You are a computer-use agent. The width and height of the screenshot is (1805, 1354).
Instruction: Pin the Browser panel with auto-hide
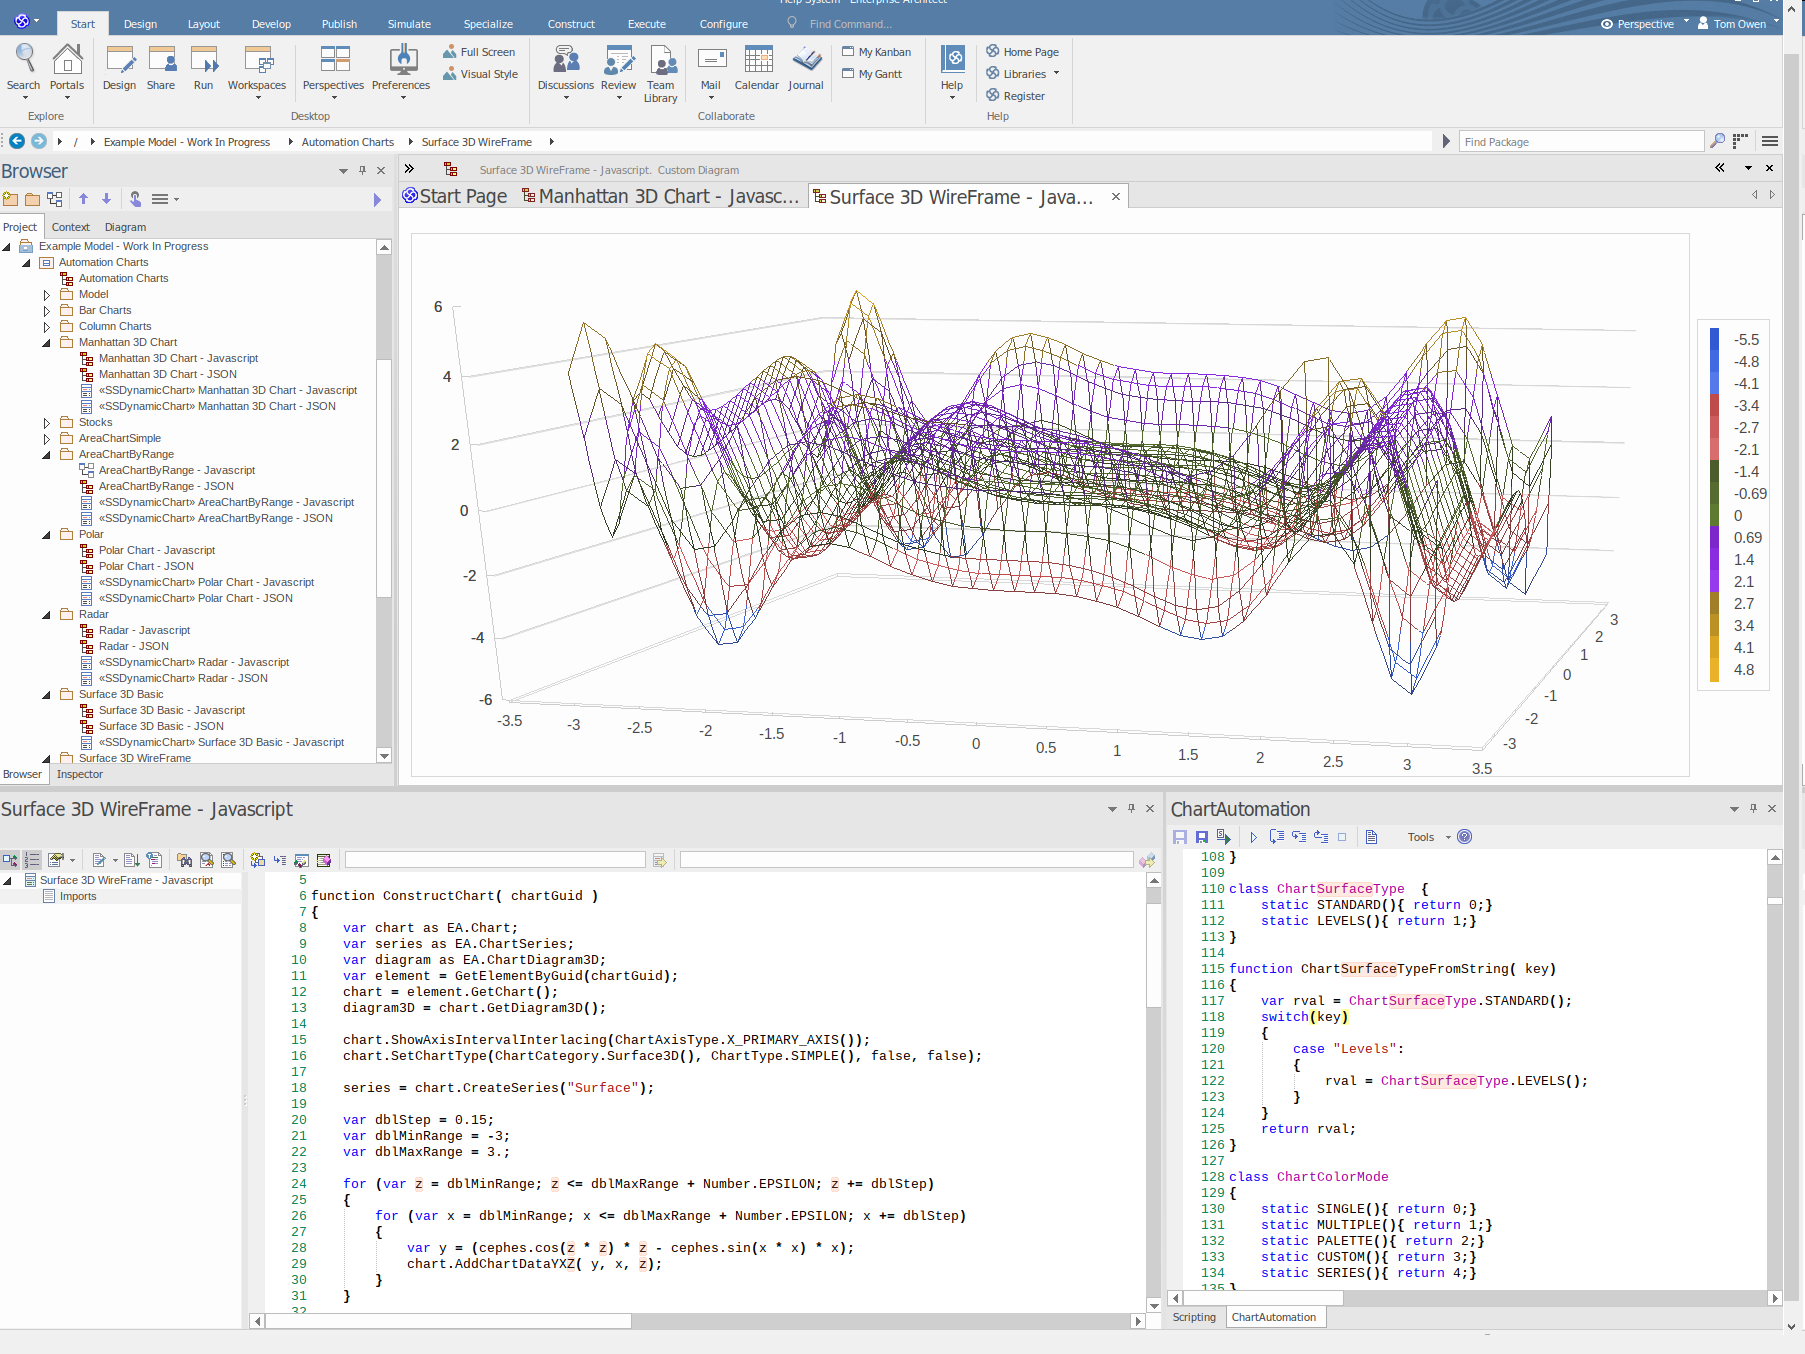362,171
